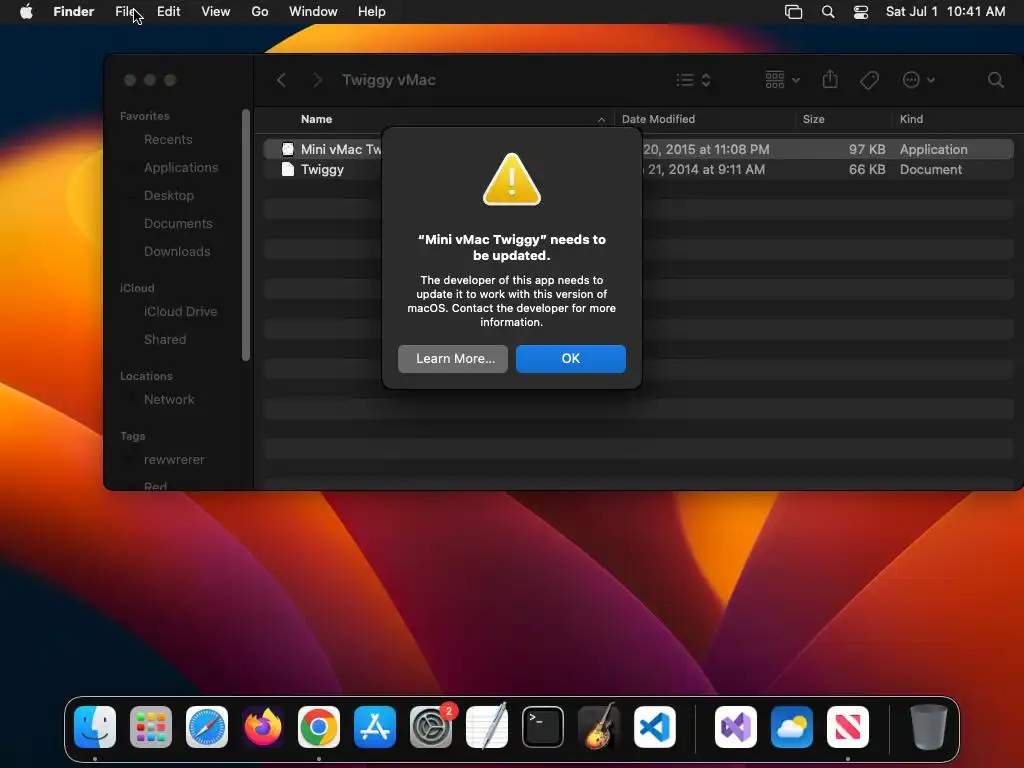1024x768 pixels.
Task: Launch Safari from the Dock
Action: pos(207,727)
